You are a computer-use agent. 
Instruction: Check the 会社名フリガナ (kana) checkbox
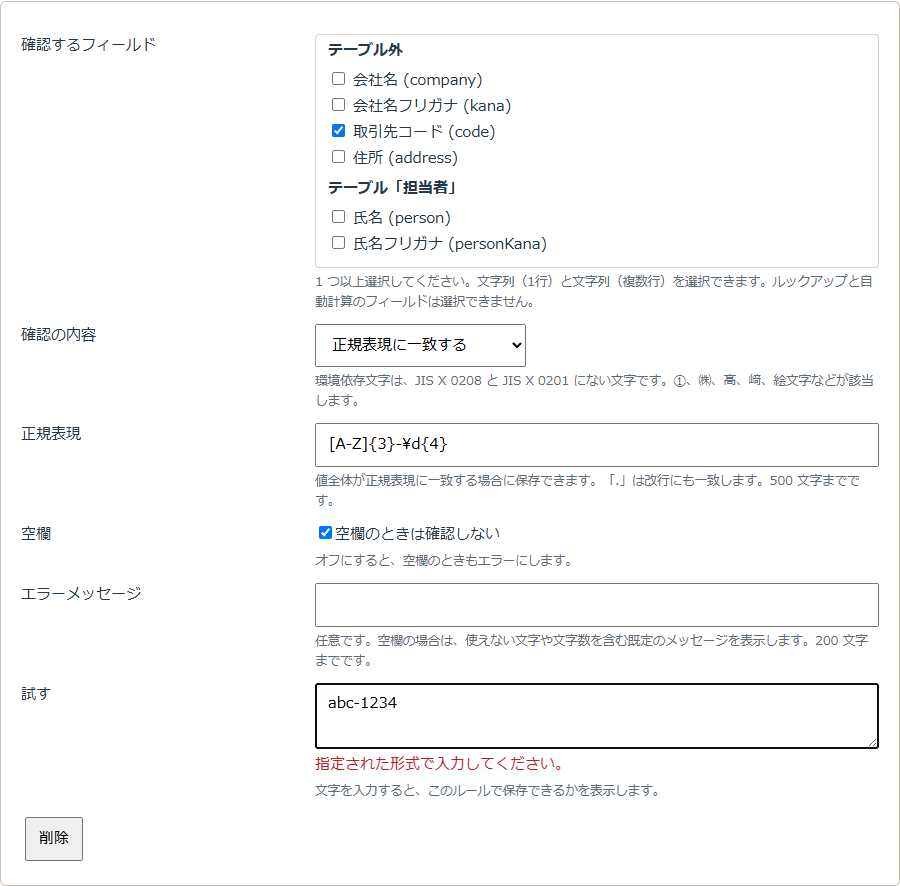pos(339,104)
